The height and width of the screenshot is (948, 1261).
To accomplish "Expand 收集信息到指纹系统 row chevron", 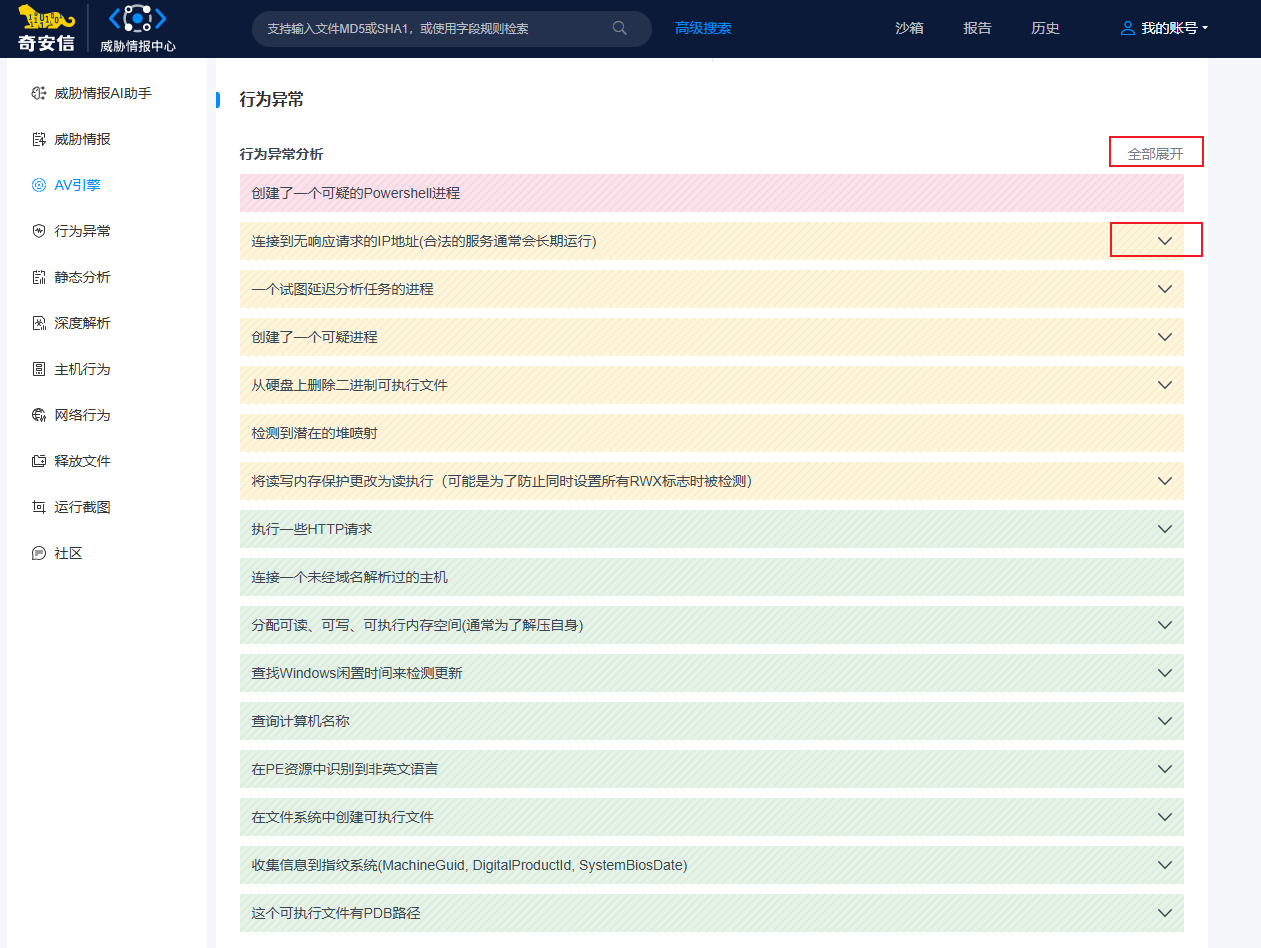I will click(1164, 865).
